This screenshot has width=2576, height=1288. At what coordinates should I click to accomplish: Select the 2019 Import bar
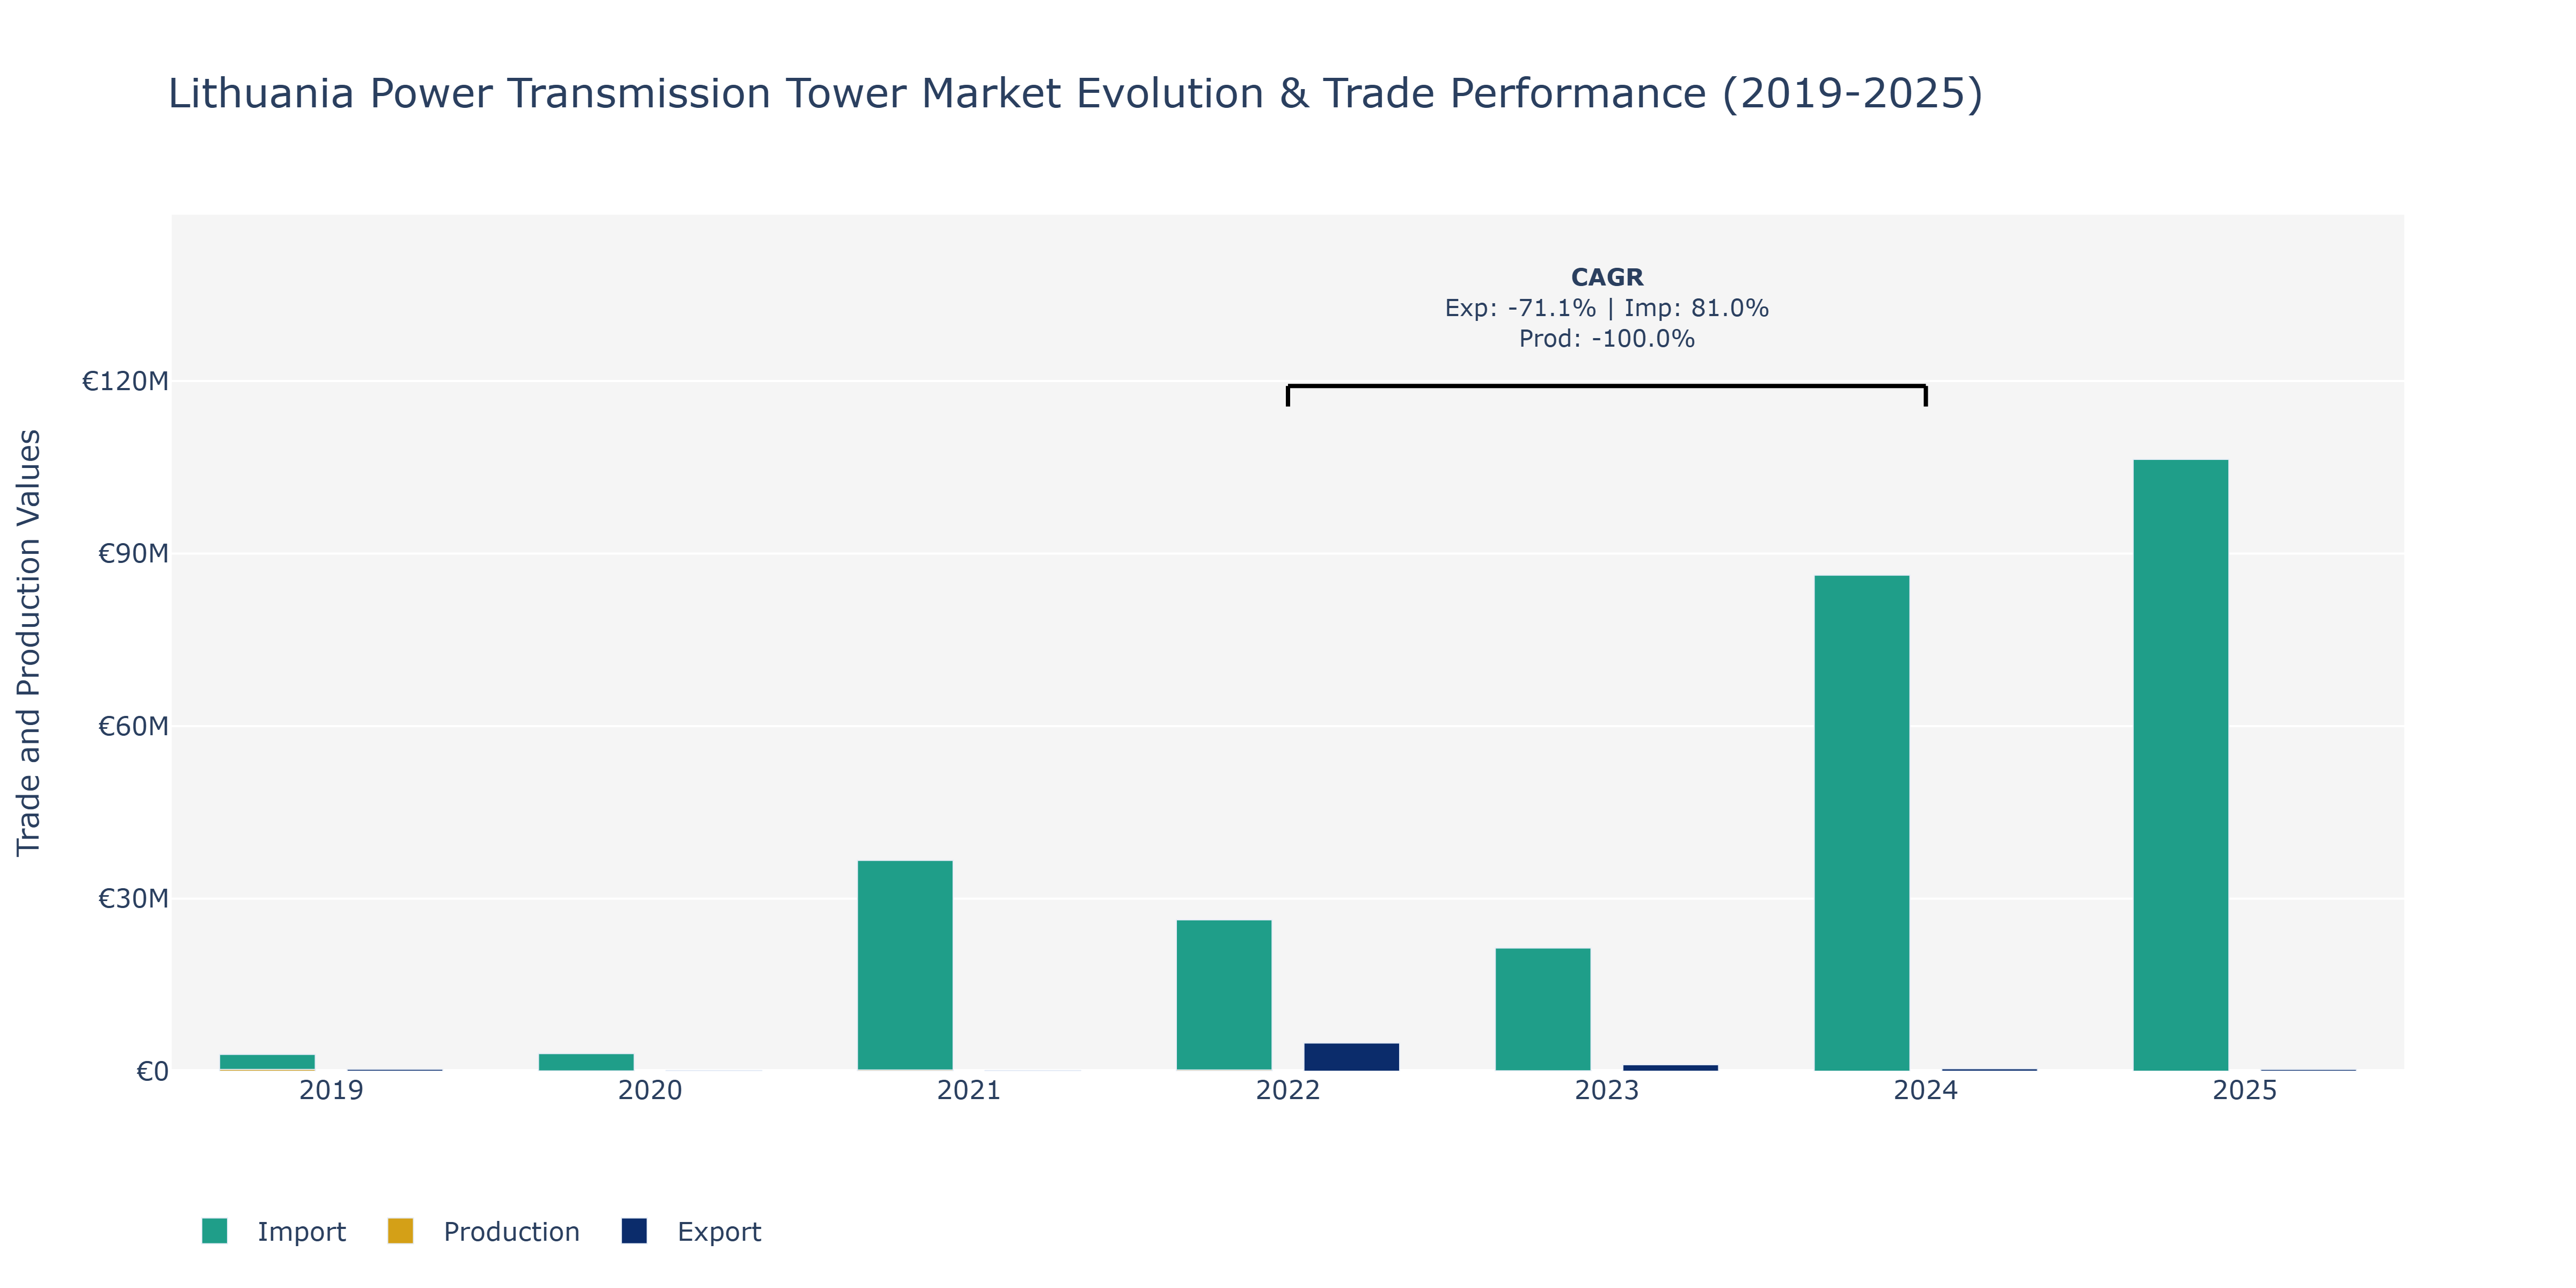tap(267, 1062)
